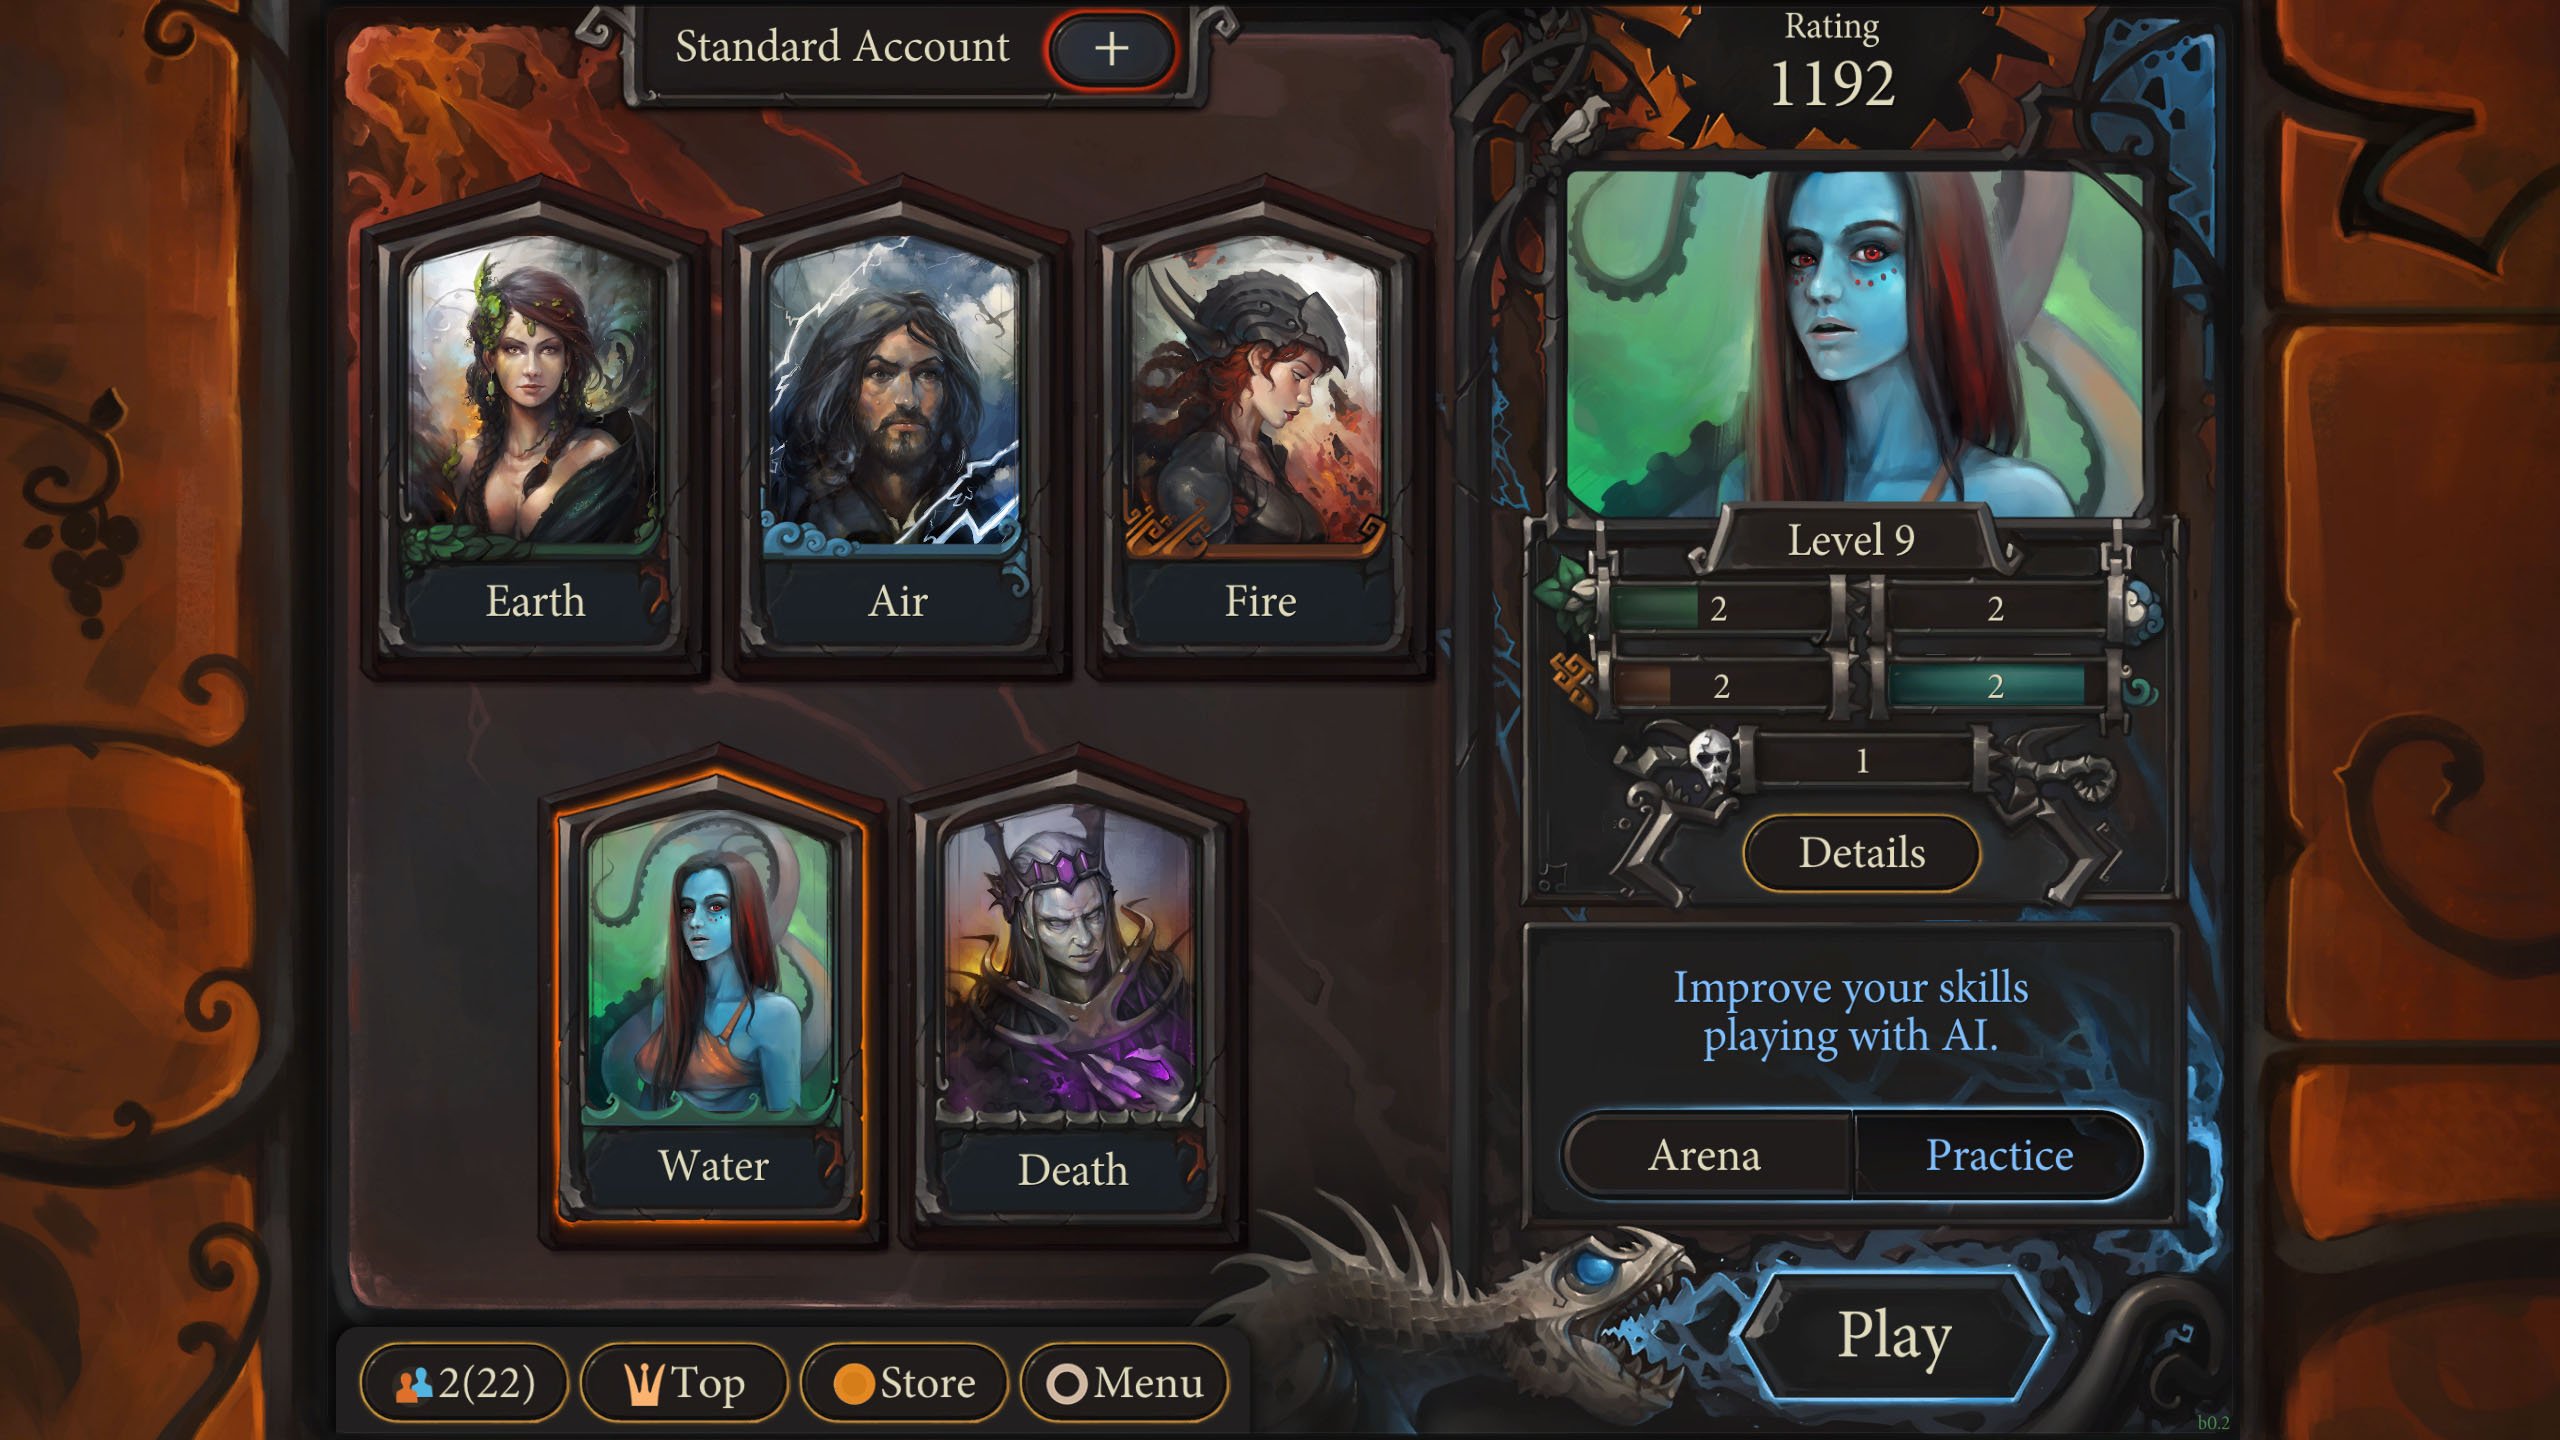Open the friends list players icon
Image resolution: width=2560 pixels, height=1440 pixels.
[x=414, y=1384]
